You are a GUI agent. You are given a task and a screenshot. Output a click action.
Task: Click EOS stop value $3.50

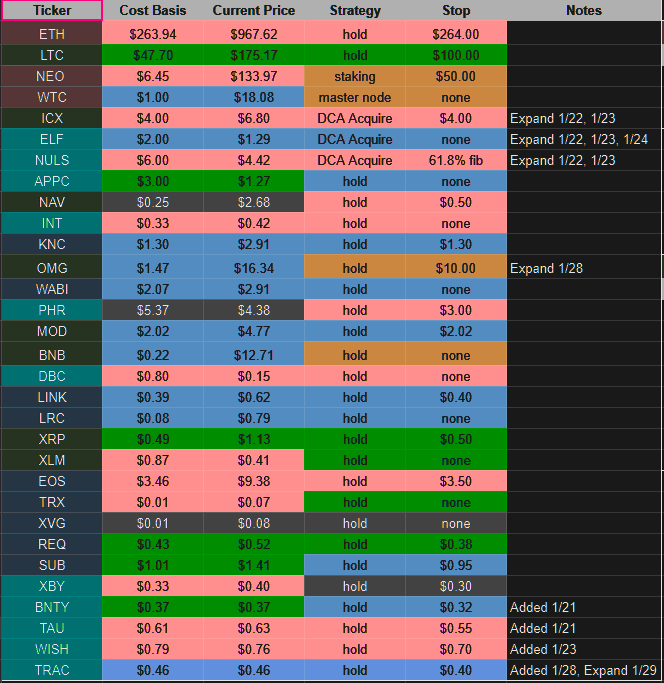456,481
